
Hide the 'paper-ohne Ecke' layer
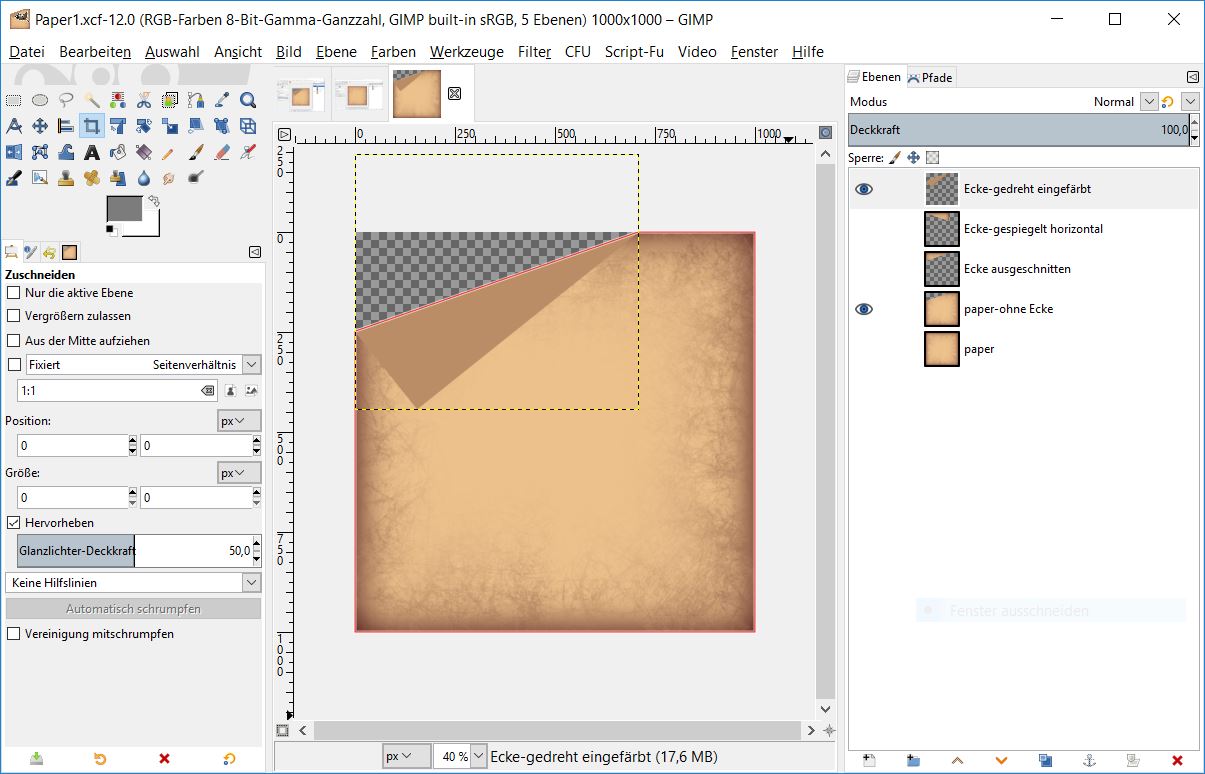coord(864,309)
